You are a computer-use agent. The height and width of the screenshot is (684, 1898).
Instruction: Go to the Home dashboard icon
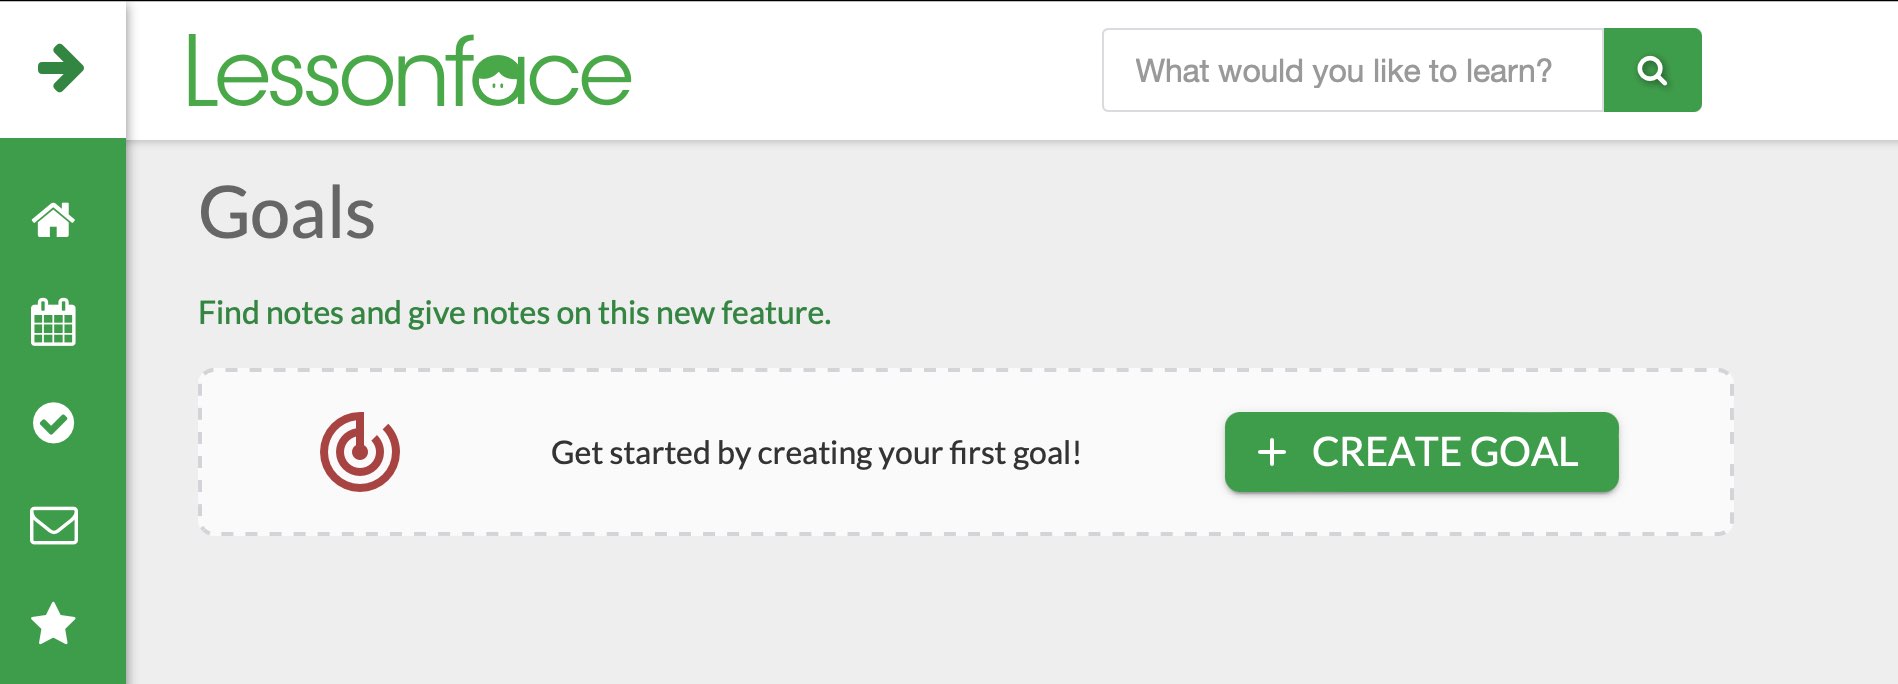(53, 220)
